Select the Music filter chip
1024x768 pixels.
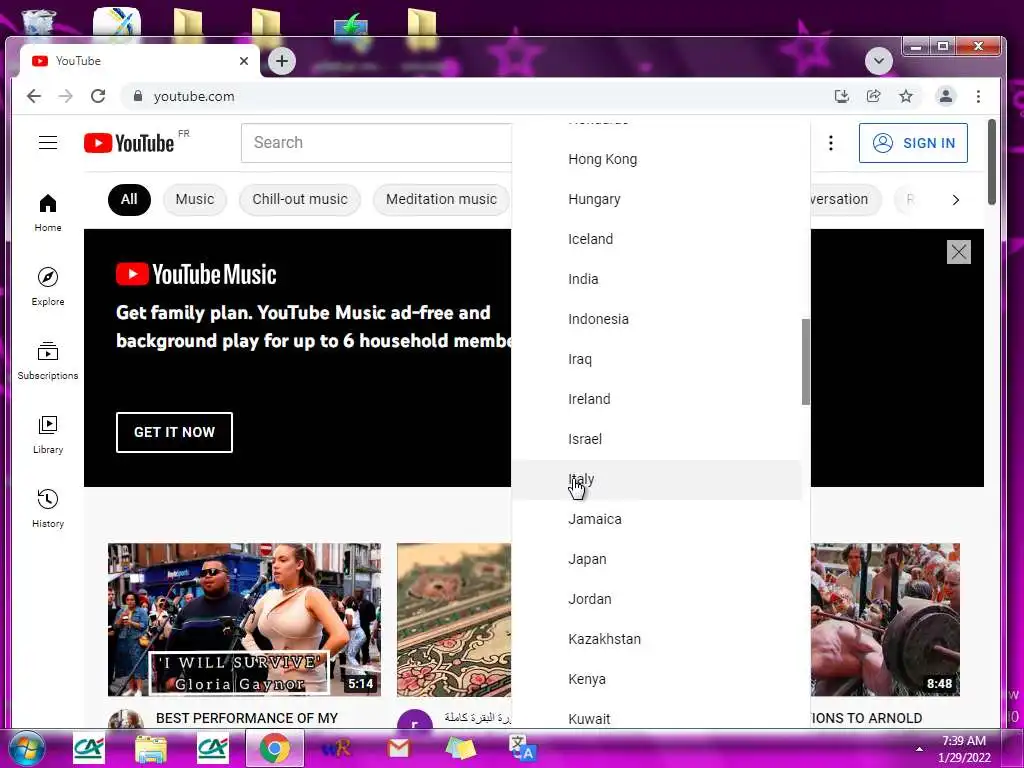(x=195, y=199)
